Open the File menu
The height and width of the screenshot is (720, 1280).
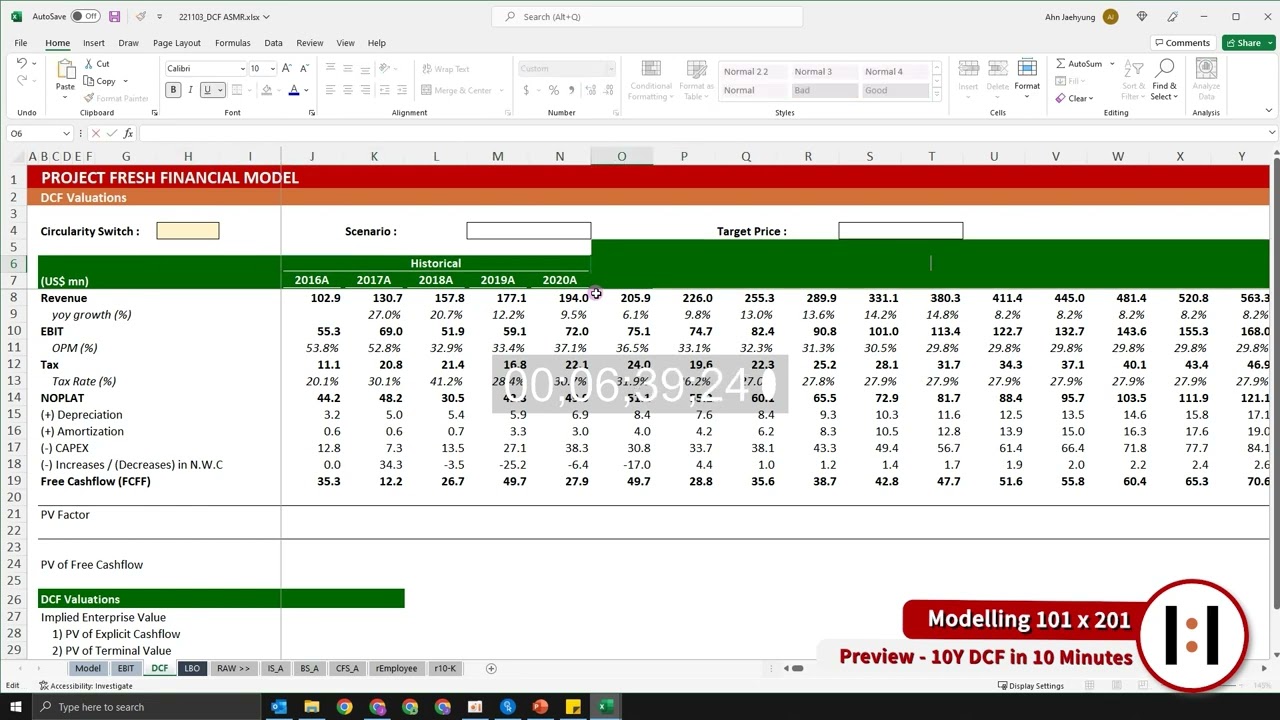pyautogui.click(x=20, y=43)
